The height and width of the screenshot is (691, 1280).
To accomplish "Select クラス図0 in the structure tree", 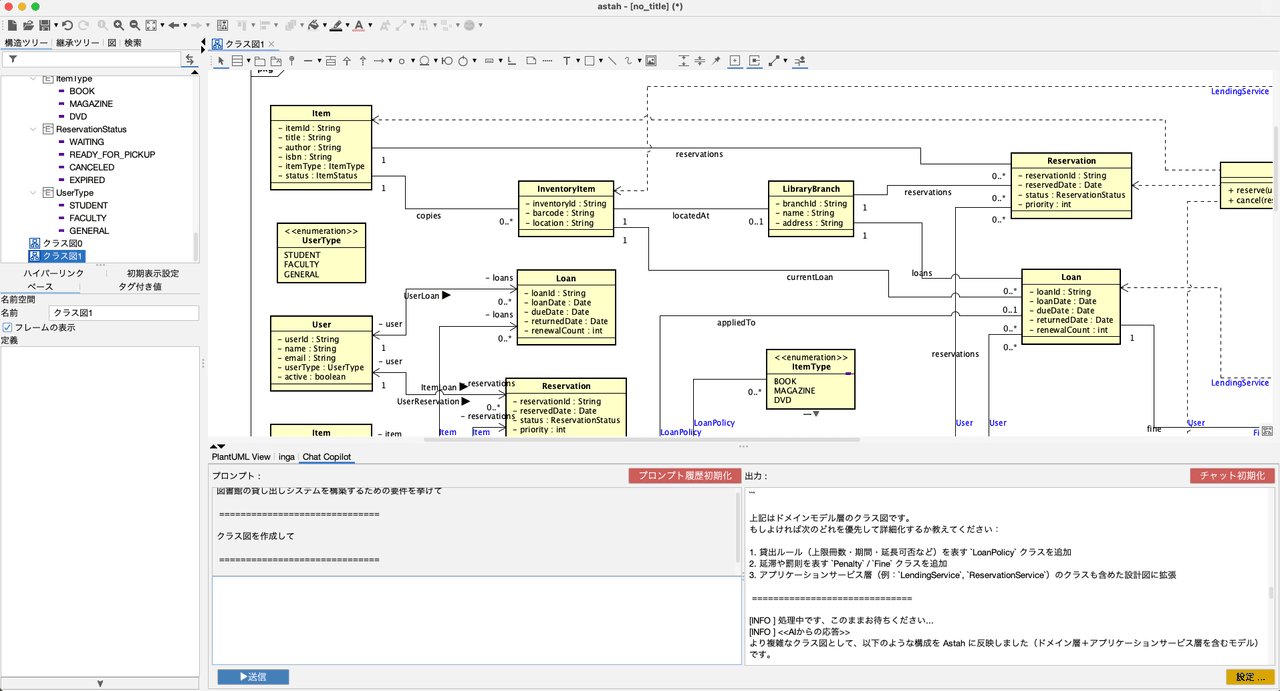I will pyautogui.click(x=63, y=243).
